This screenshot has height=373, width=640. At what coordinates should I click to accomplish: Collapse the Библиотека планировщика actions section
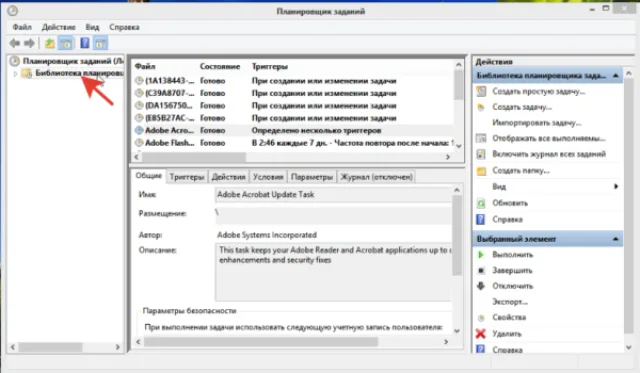(x=616, y=76)
